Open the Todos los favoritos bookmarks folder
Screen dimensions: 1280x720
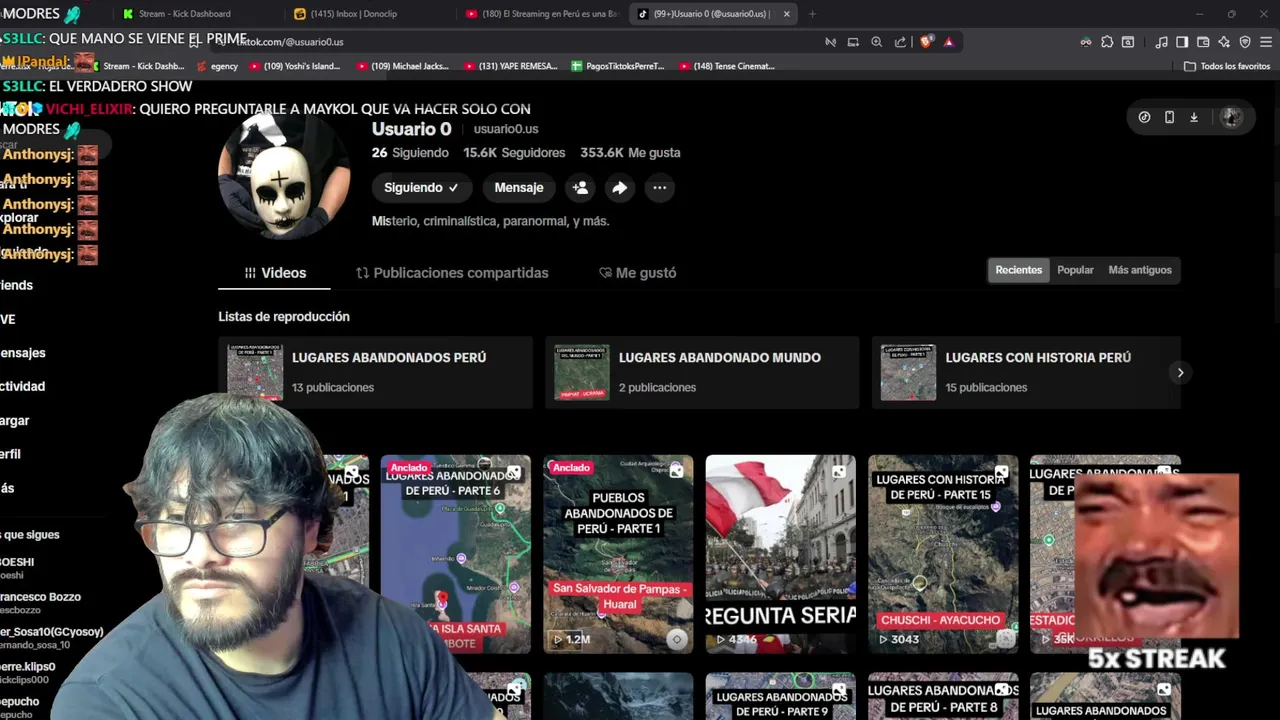1227,66
